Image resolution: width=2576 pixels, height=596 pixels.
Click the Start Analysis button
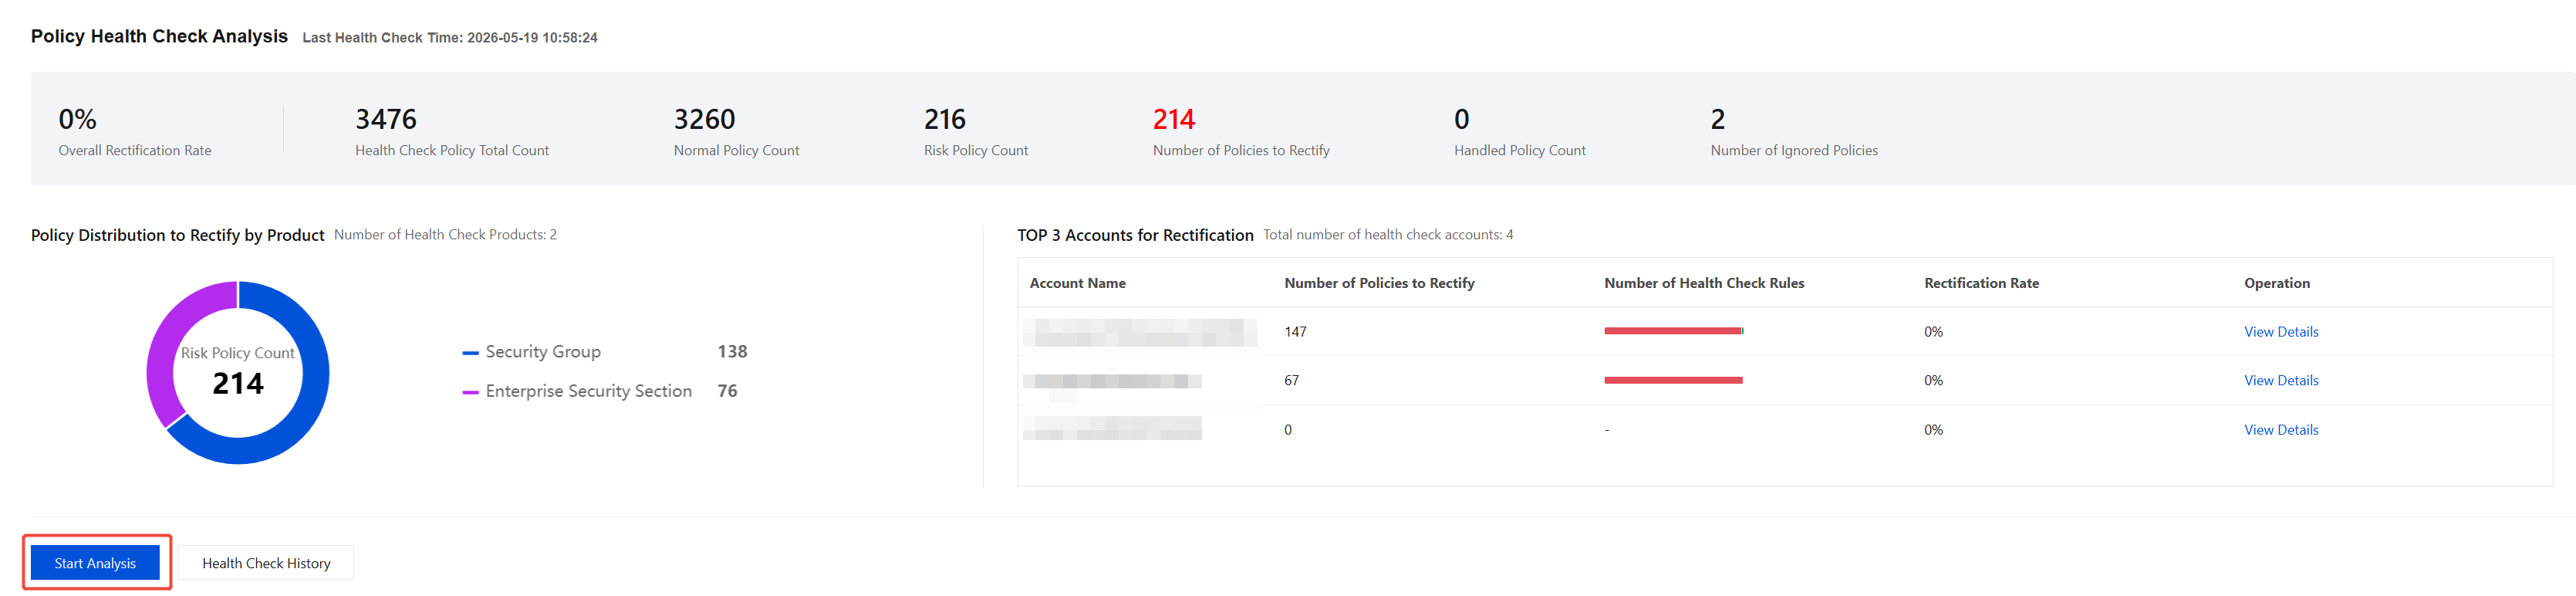(x=95, y=563)
